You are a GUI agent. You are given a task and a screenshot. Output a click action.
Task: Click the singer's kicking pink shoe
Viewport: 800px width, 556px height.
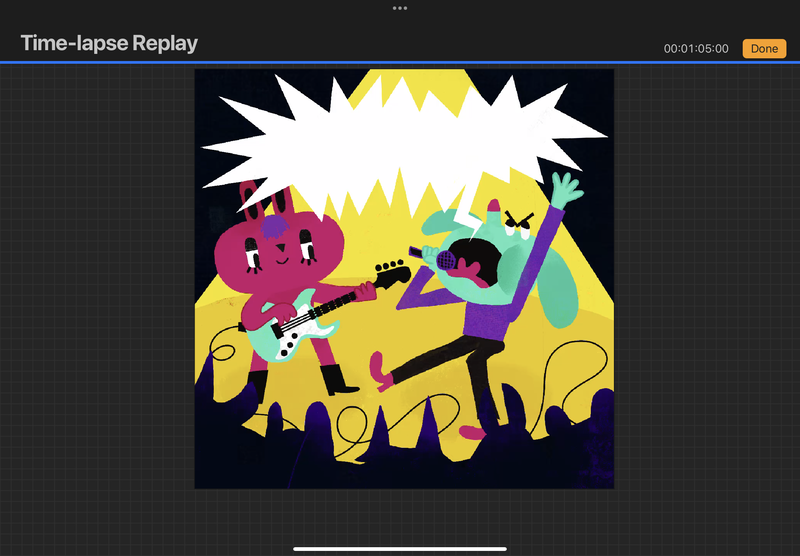pyautogui.click(x=380, y=370)
